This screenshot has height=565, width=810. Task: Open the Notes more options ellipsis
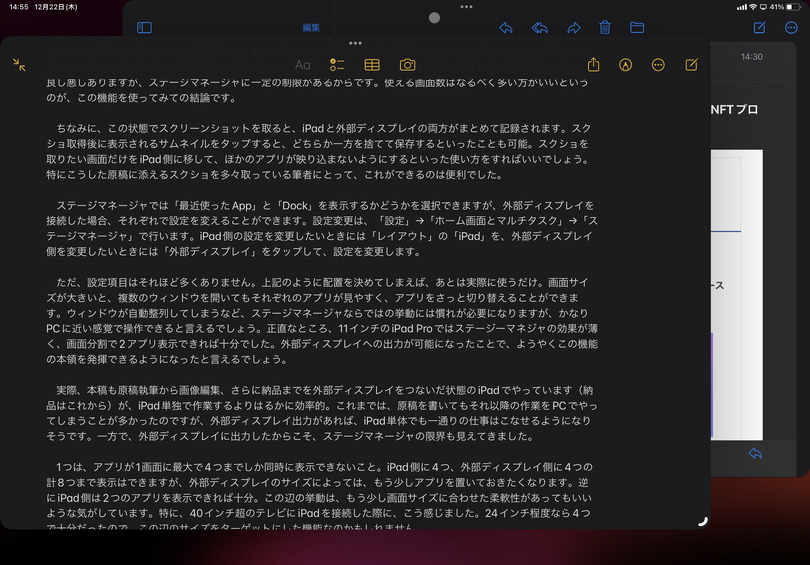tap(658, 65)
